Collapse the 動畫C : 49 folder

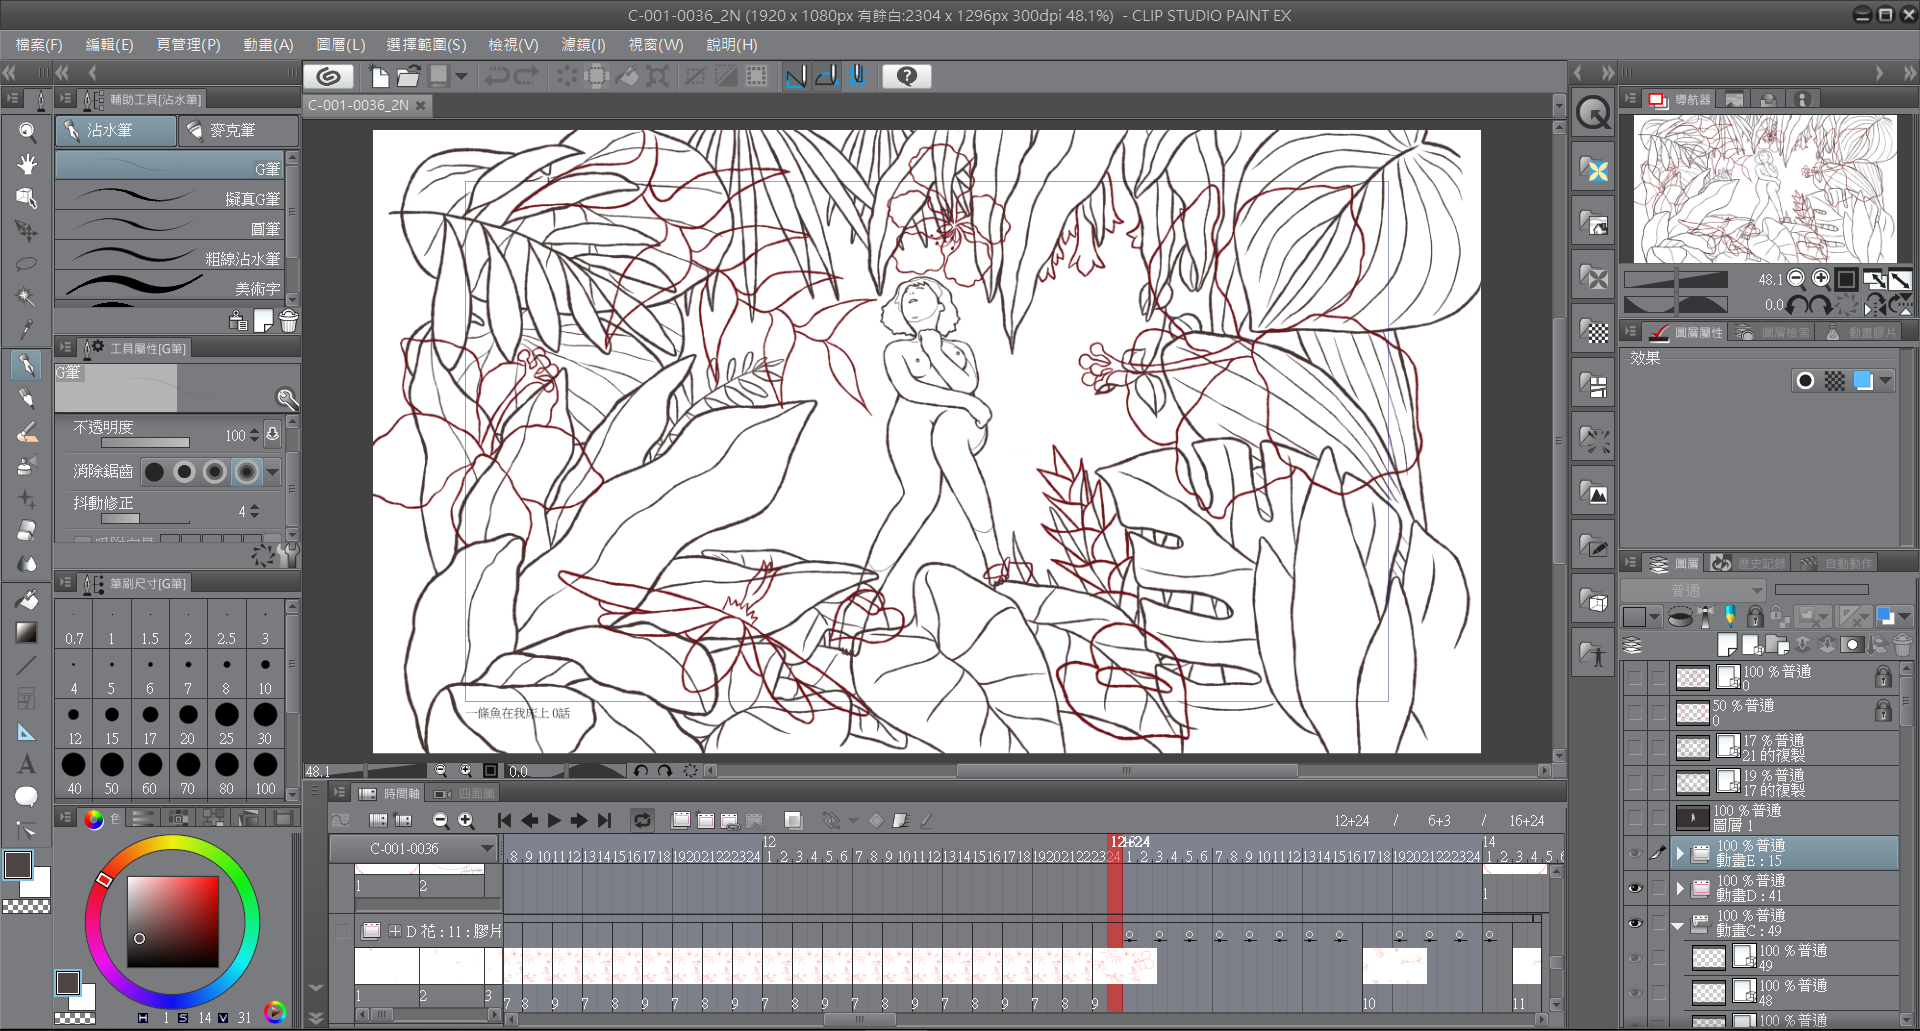point(1678,924)
